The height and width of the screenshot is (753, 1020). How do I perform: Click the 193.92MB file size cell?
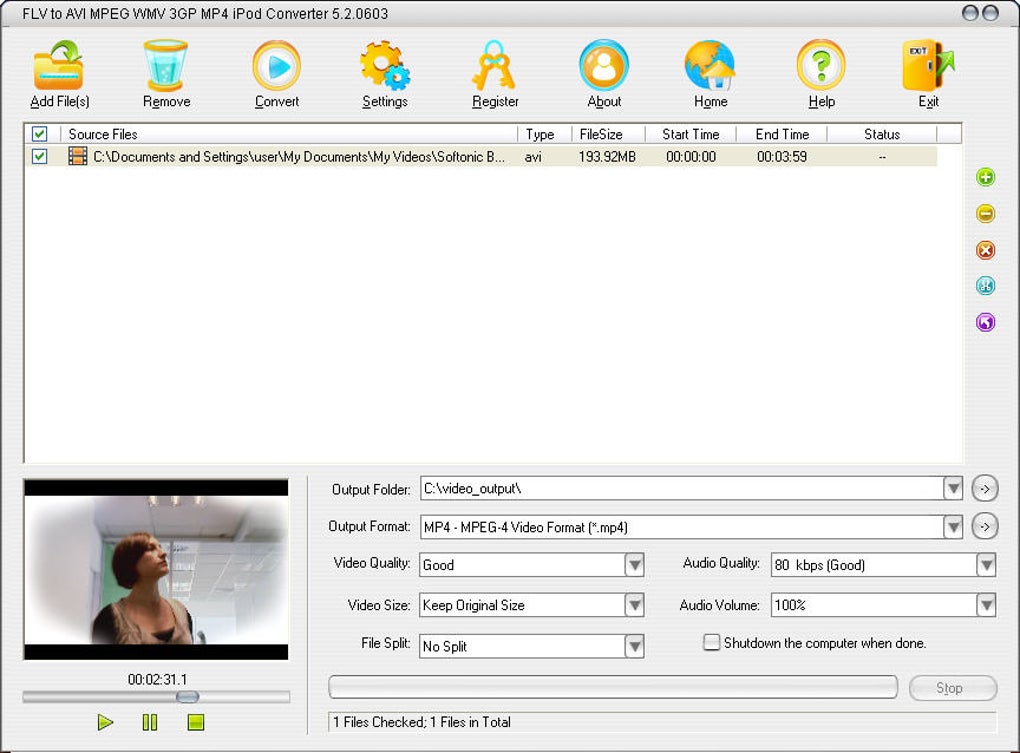pos(607,157)
